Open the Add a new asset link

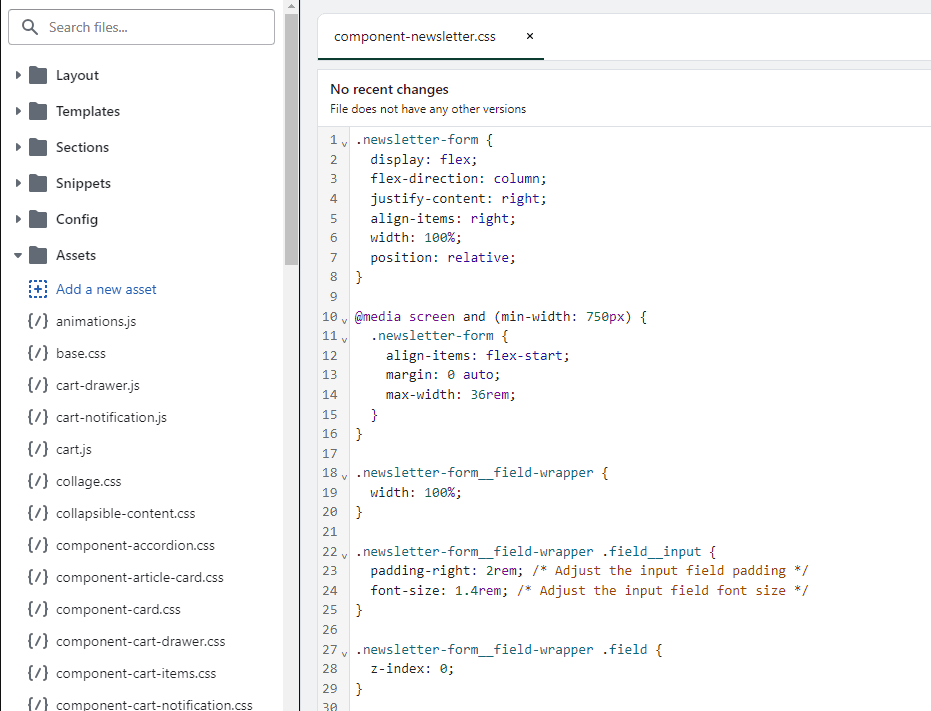point(106,289)
